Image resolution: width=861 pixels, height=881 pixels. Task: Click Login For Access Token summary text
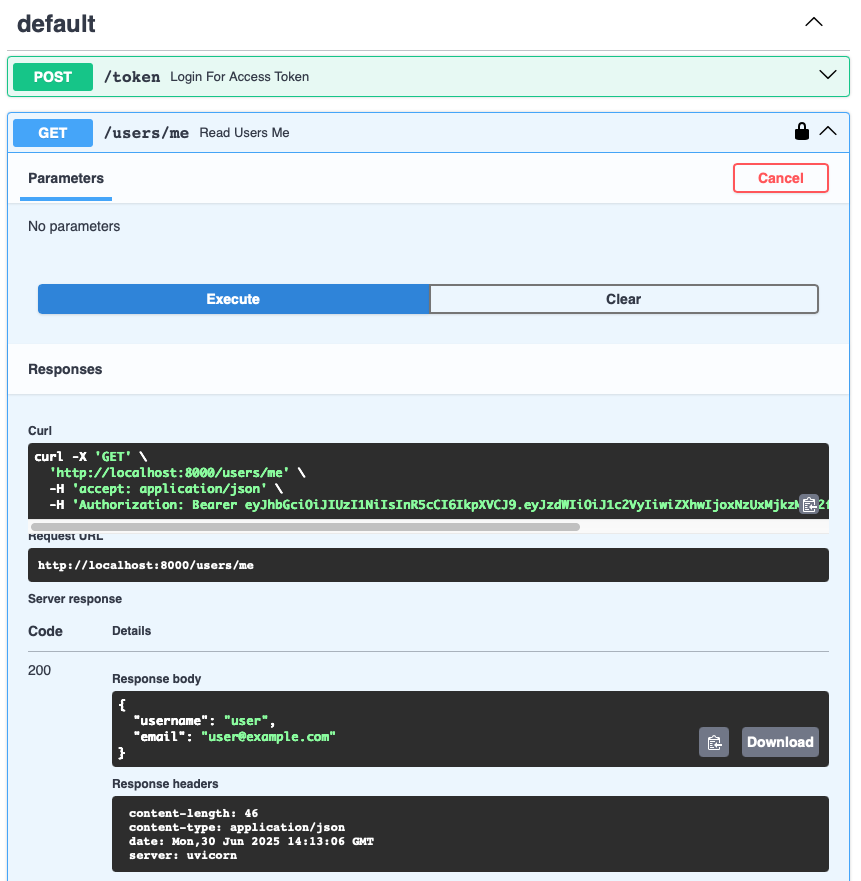tap(240, 76)
